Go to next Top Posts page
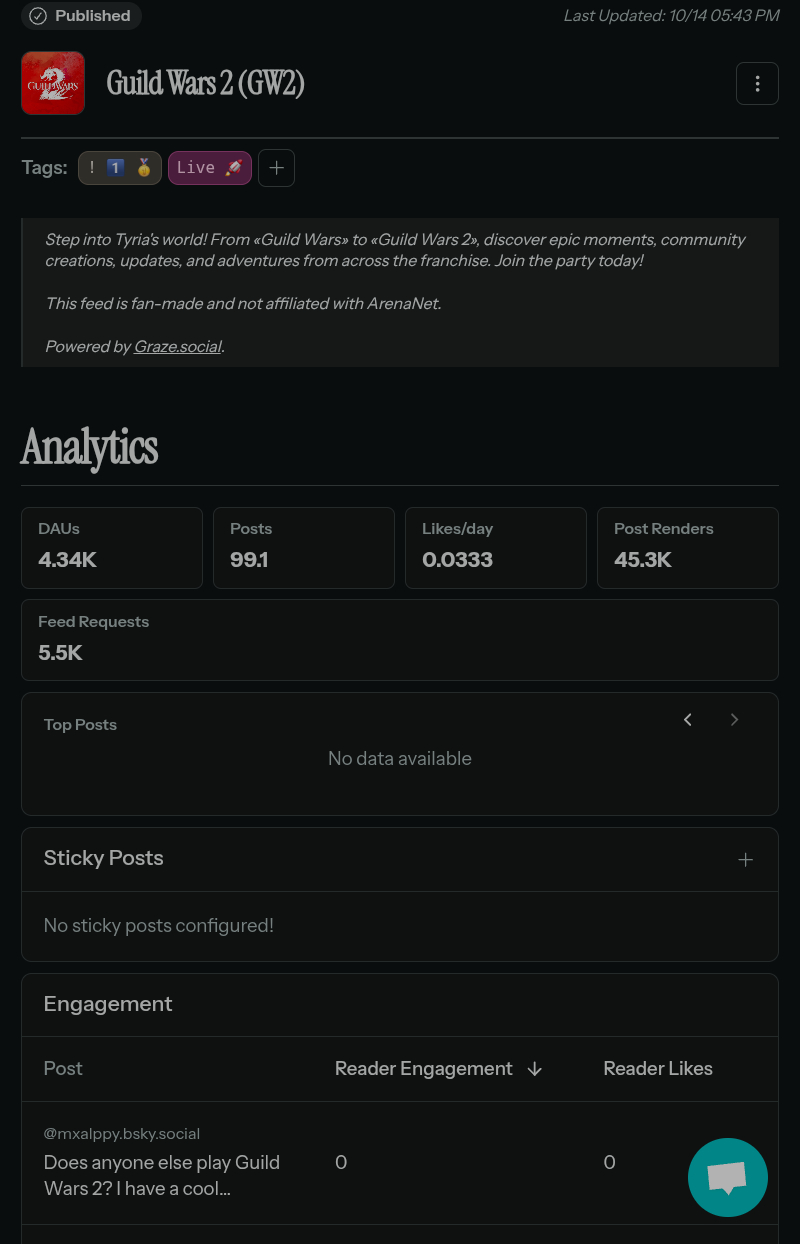This screenshot has width=800, height=1244. (734, 720)
